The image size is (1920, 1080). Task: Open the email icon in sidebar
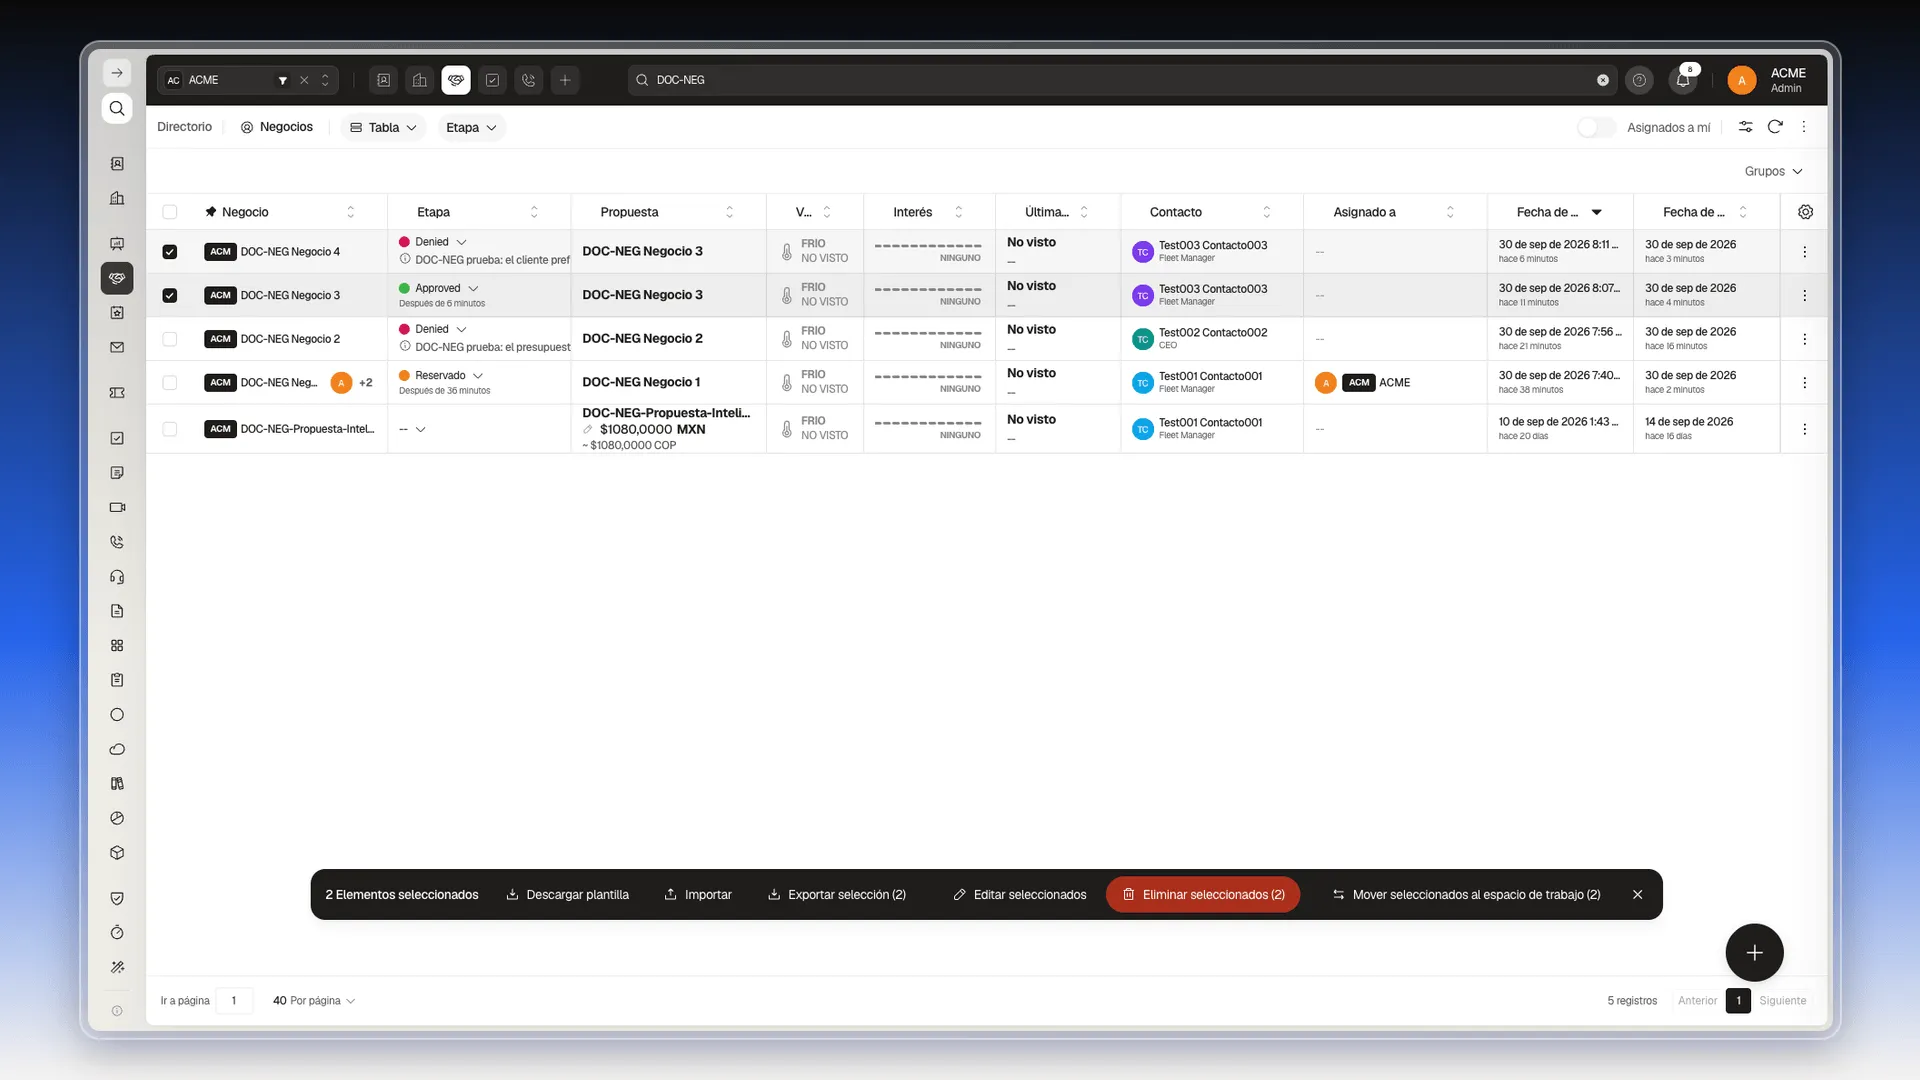117,347
